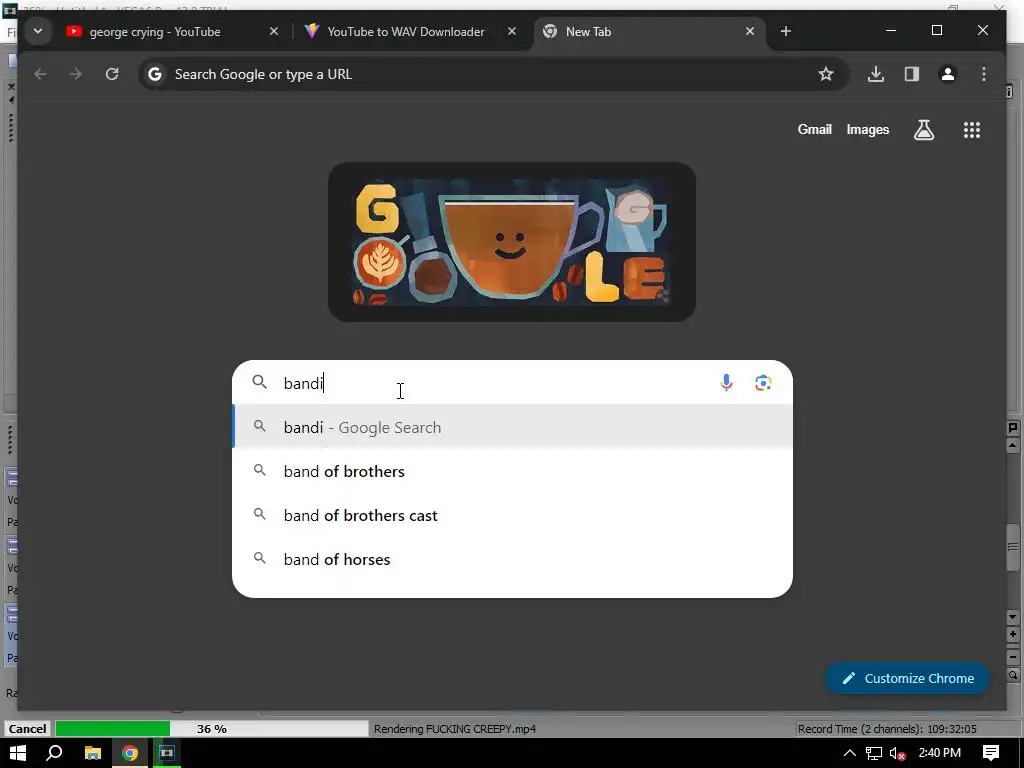Click VEGAS scrollbar down arrow
The width and height of the screenshot is (1024, 768).
pyautogui.click(x=1013, y=616)
